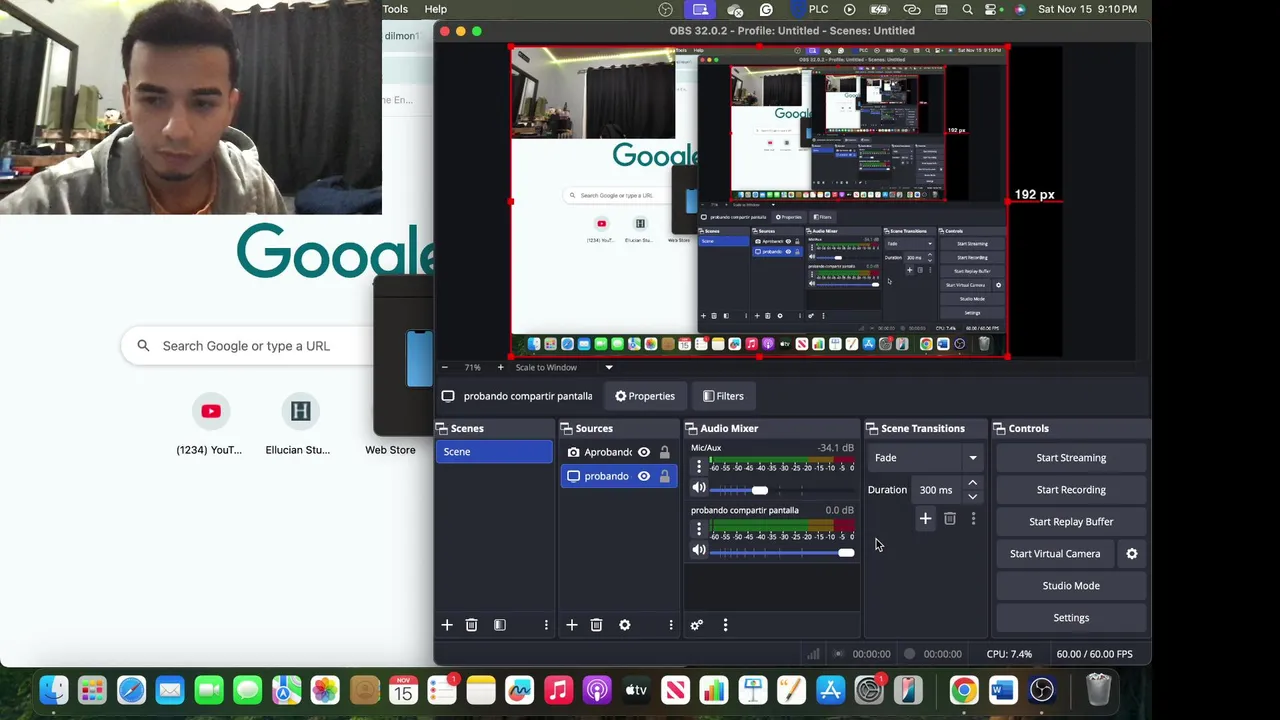Open Spotlight search in the menu bar
Image resolution: width=1280 pixels, height=720 pixels.
(x=967, y=9)
